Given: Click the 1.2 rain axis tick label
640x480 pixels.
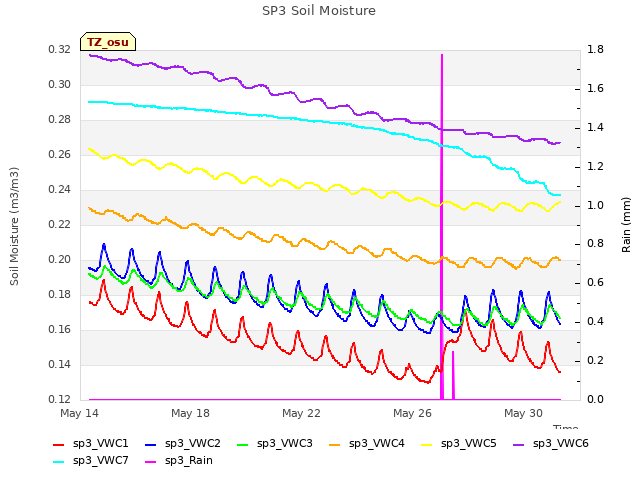Looking at the screenshot, I should (595, 167).
